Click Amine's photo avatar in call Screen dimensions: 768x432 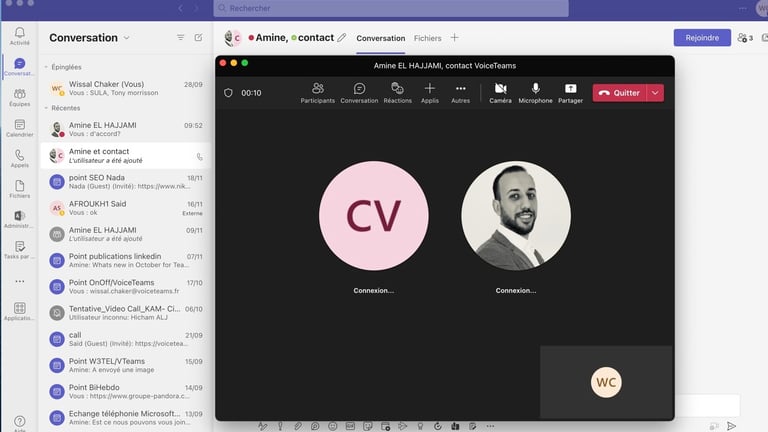pyautogui.click(x=516, y=216)
